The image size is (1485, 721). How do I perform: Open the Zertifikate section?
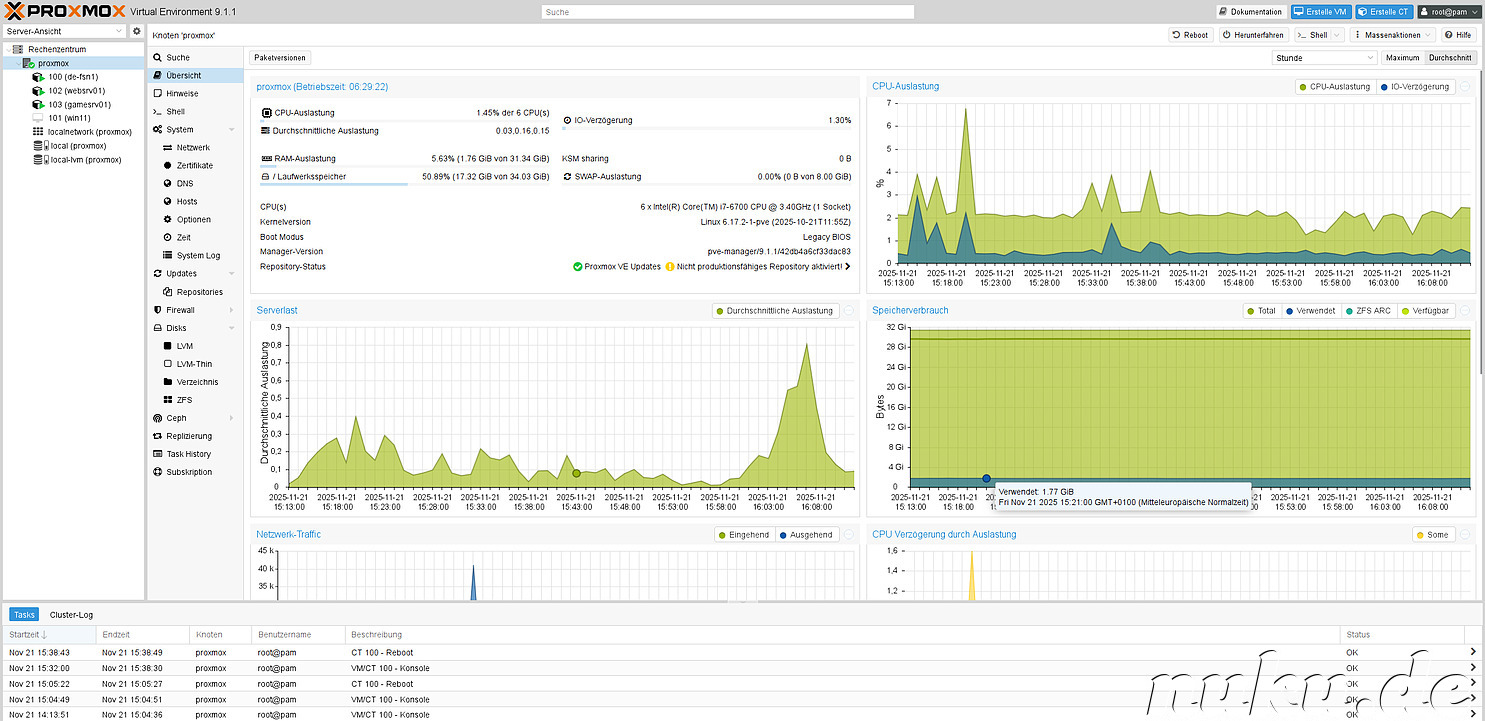pos(194,166)
